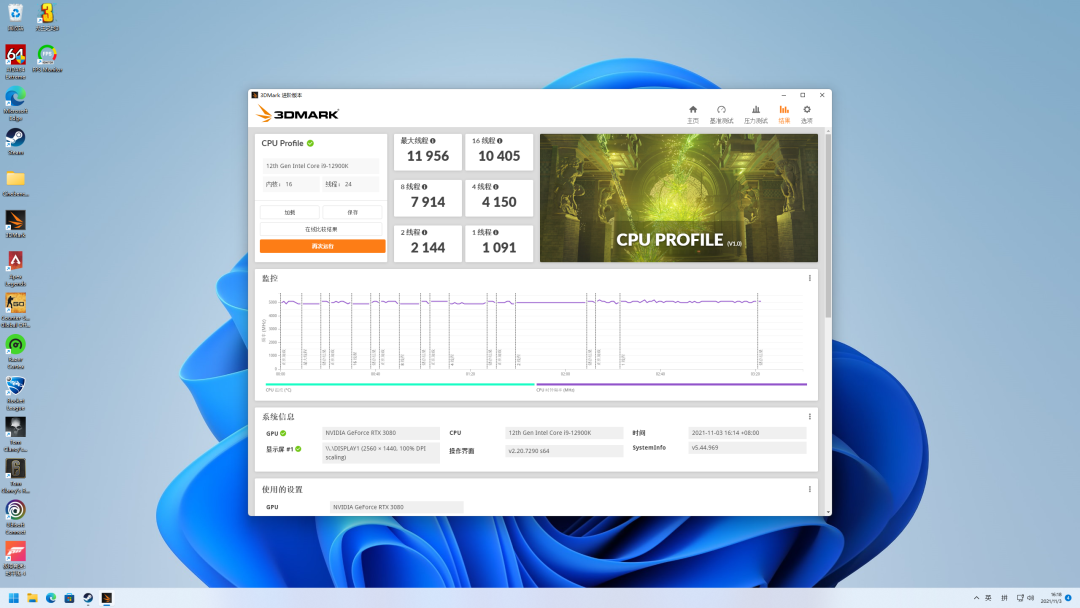The height and width of the screenshot is (608, 1080).
Task: Open the FPS Monitor desktop icon
Action: click(47, 59)
